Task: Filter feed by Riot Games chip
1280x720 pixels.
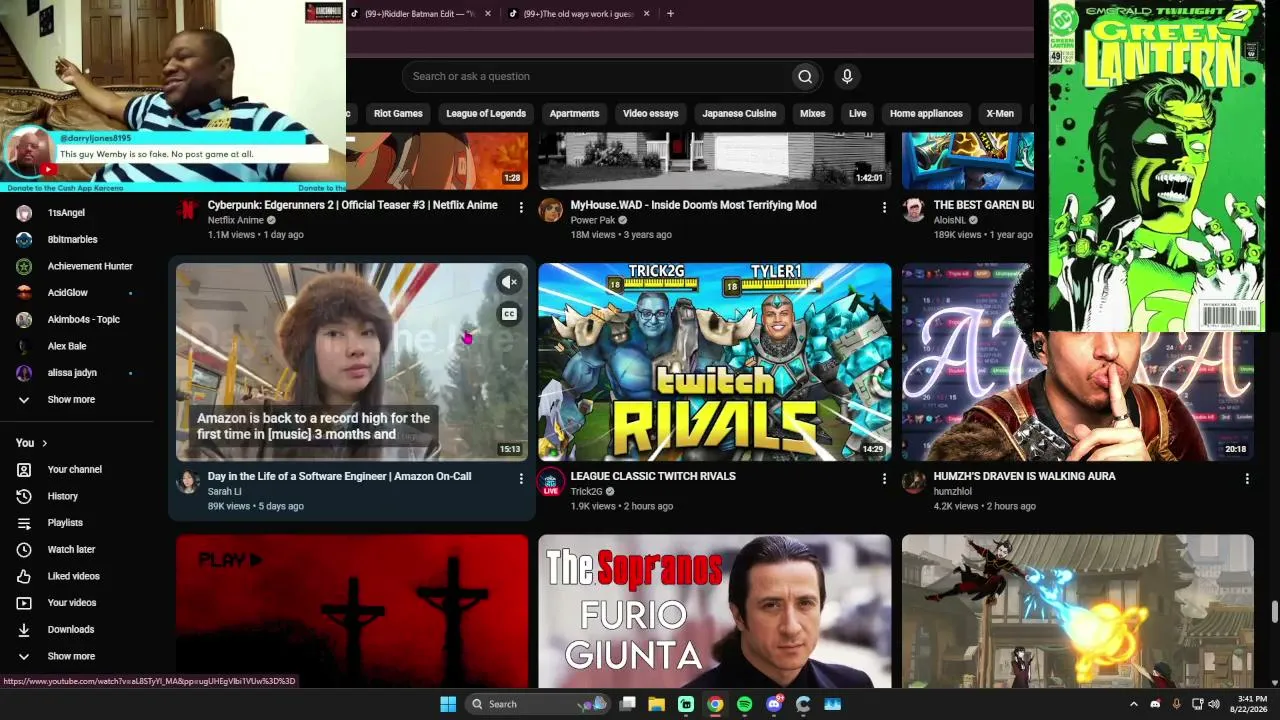Action: click(398, 114)
